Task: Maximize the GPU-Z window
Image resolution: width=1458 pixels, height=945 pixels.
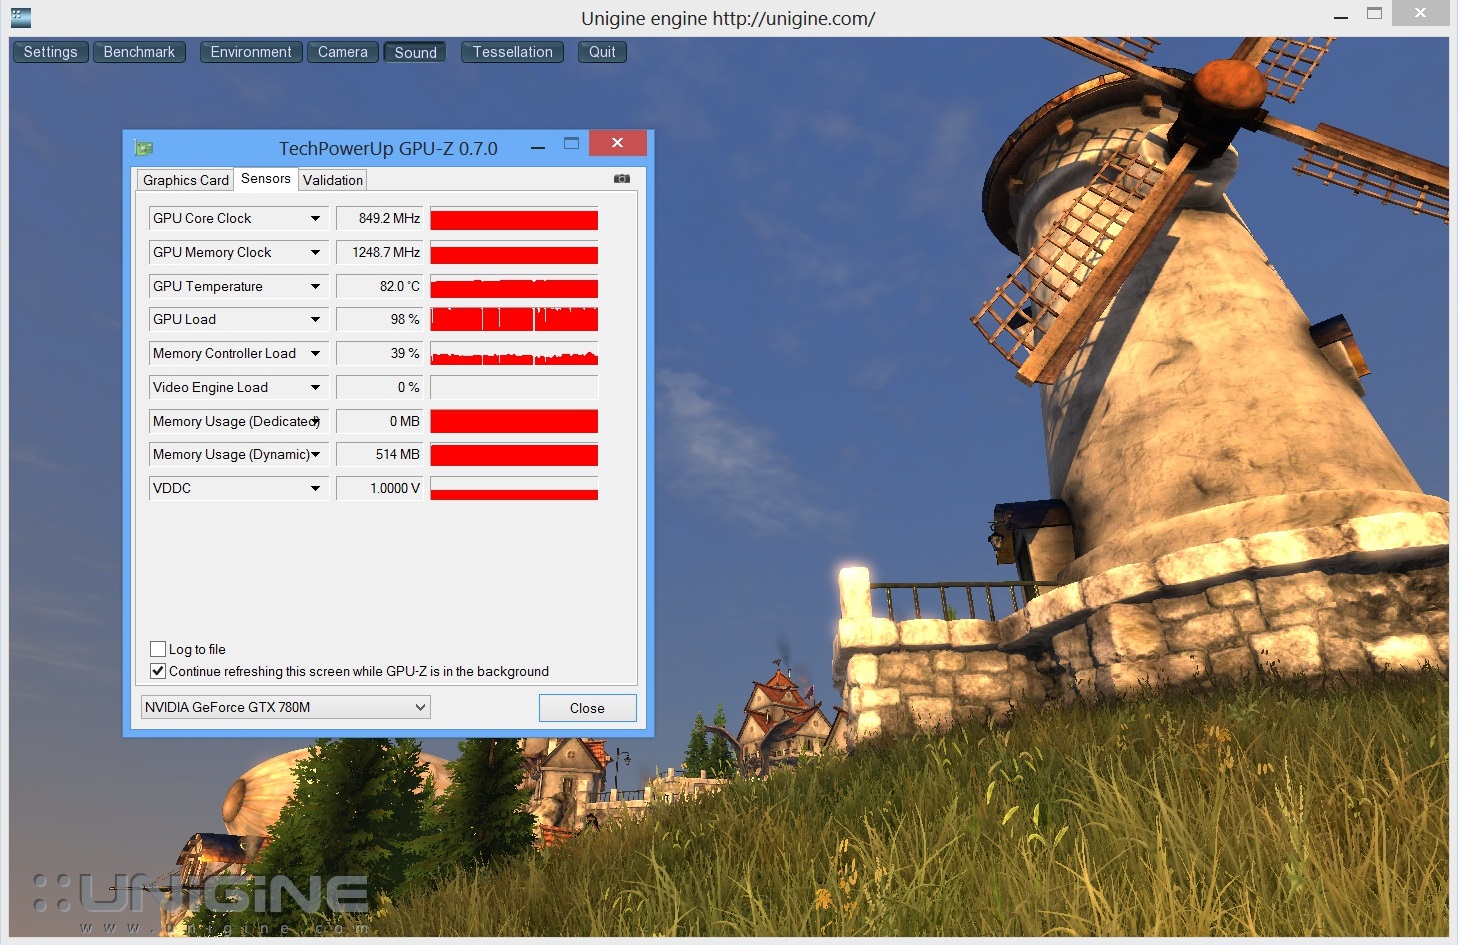Action: click(x=571, y=144)
